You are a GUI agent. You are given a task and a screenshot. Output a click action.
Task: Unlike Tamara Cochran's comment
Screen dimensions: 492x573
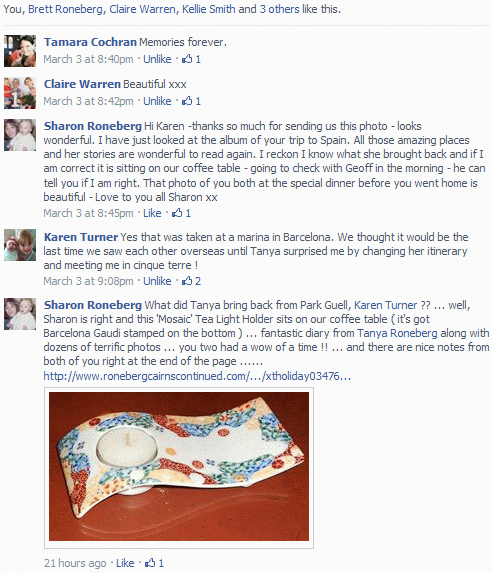157,59
